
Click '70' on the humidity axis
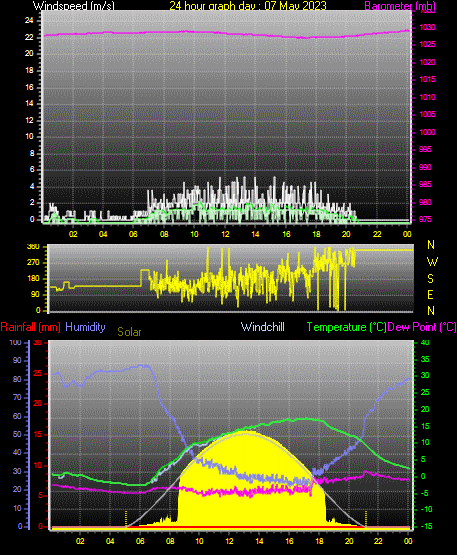click(x=17, y=398)
